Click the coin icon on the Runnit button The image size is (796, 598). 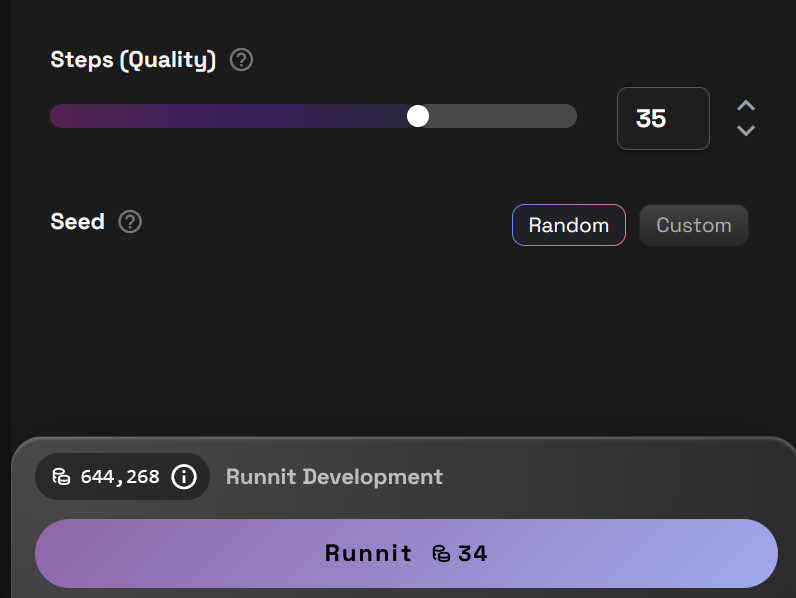pyautogui.click(x=441, y=553)
